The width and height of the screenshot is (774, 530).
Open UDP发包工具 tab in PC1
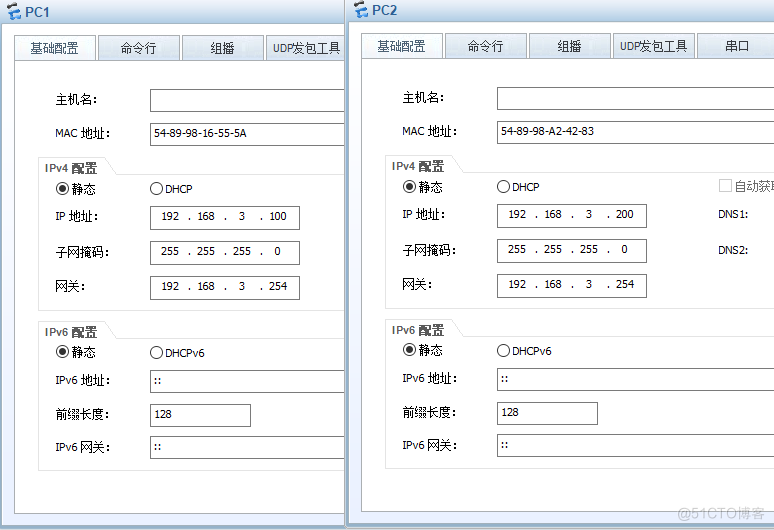coord(305,48)
